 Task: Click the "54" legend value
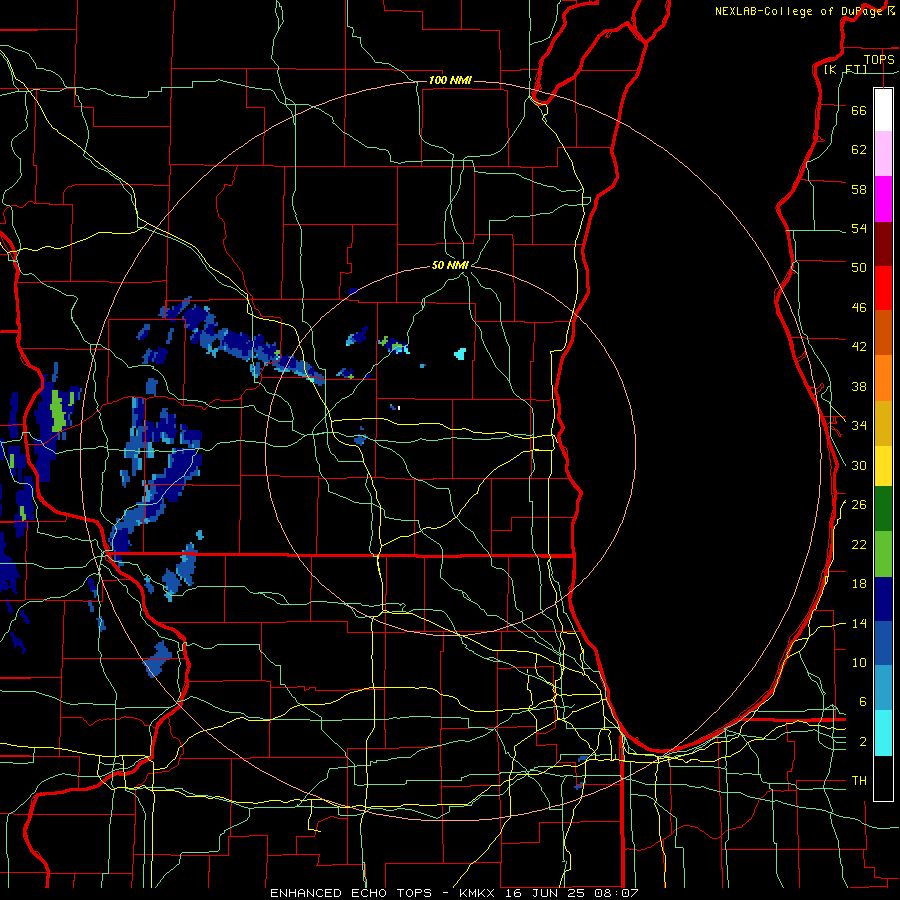859,228
